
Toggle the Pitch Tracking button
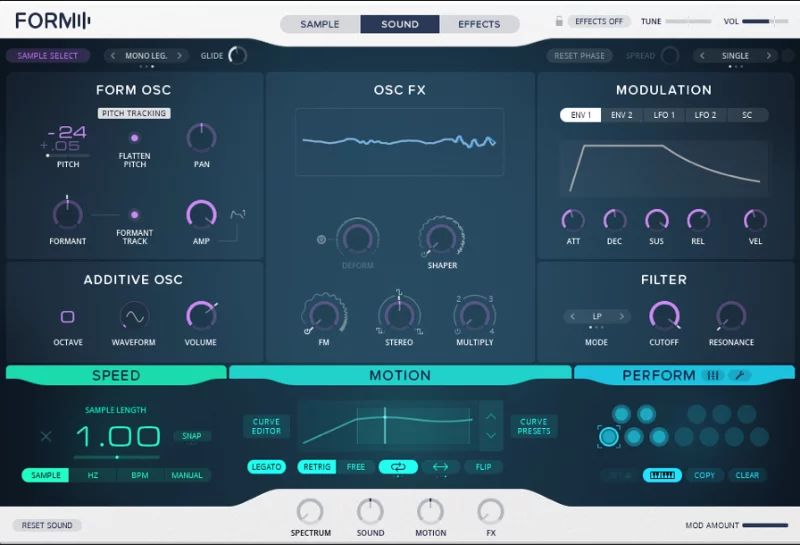pyautogui.click(x=134, y=113)
